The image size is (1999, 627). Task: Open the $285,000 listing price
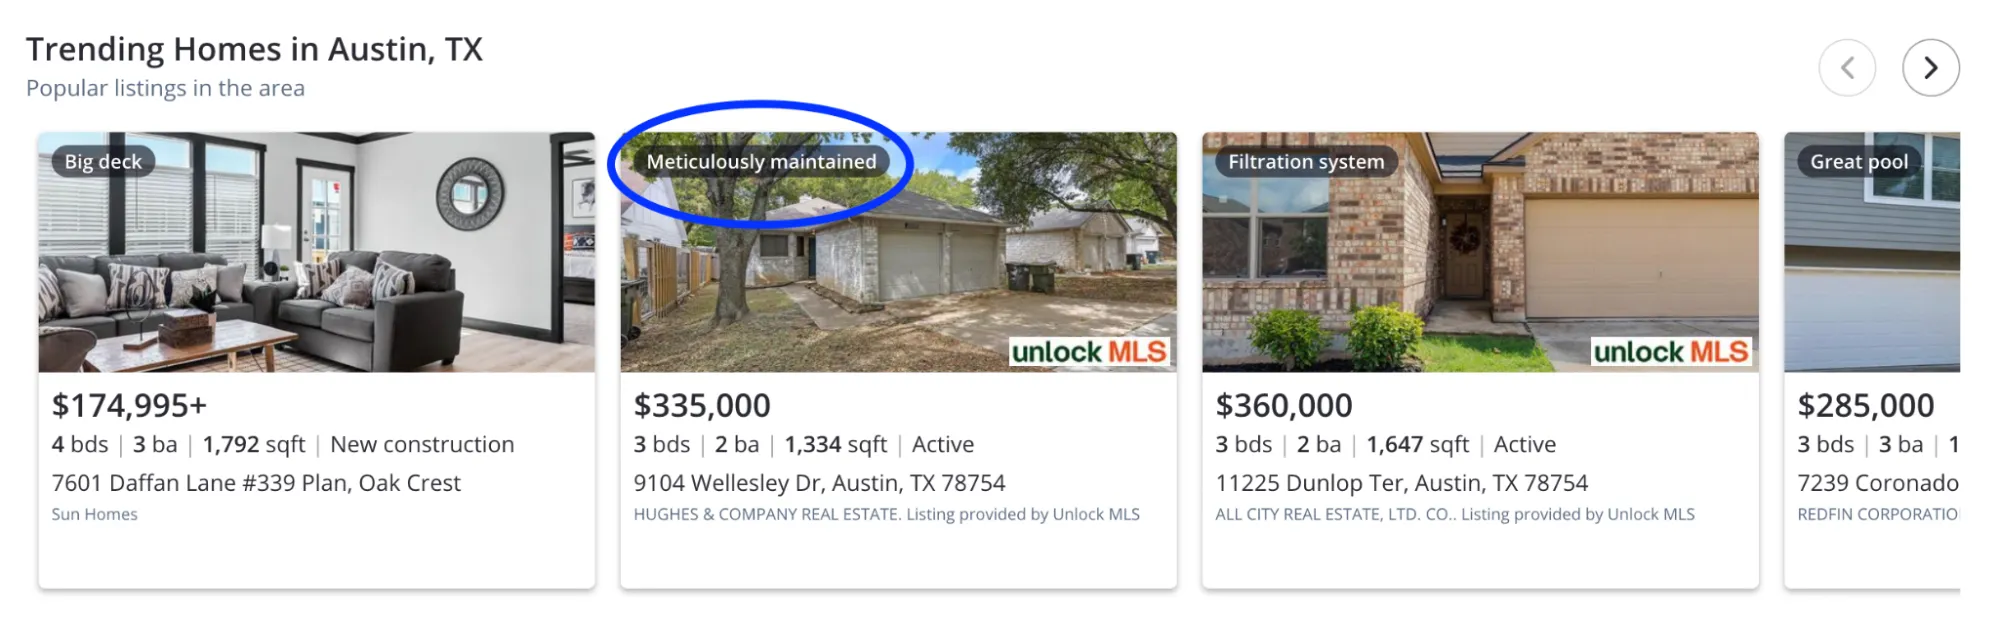tap(1866, 405)
